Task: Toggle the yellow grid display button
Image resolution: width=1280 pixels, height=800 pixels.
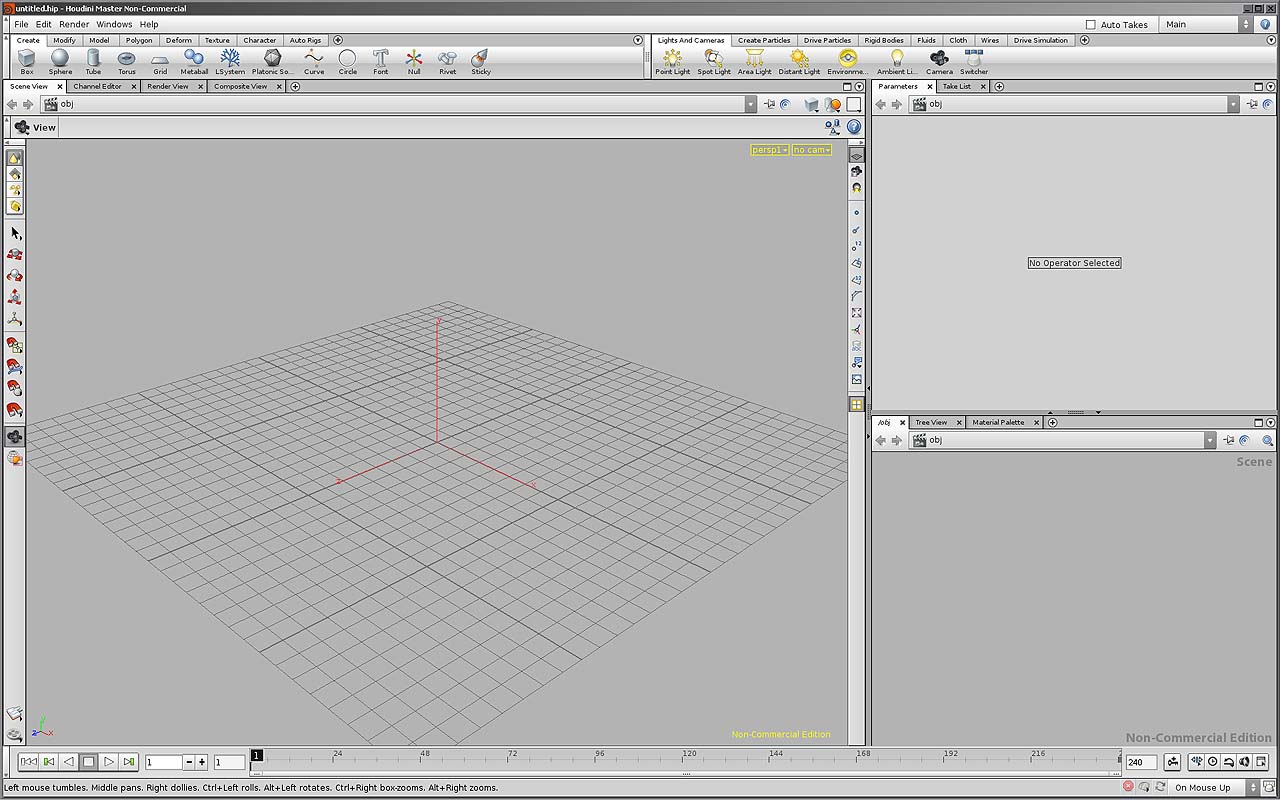Action: (857, 404)
